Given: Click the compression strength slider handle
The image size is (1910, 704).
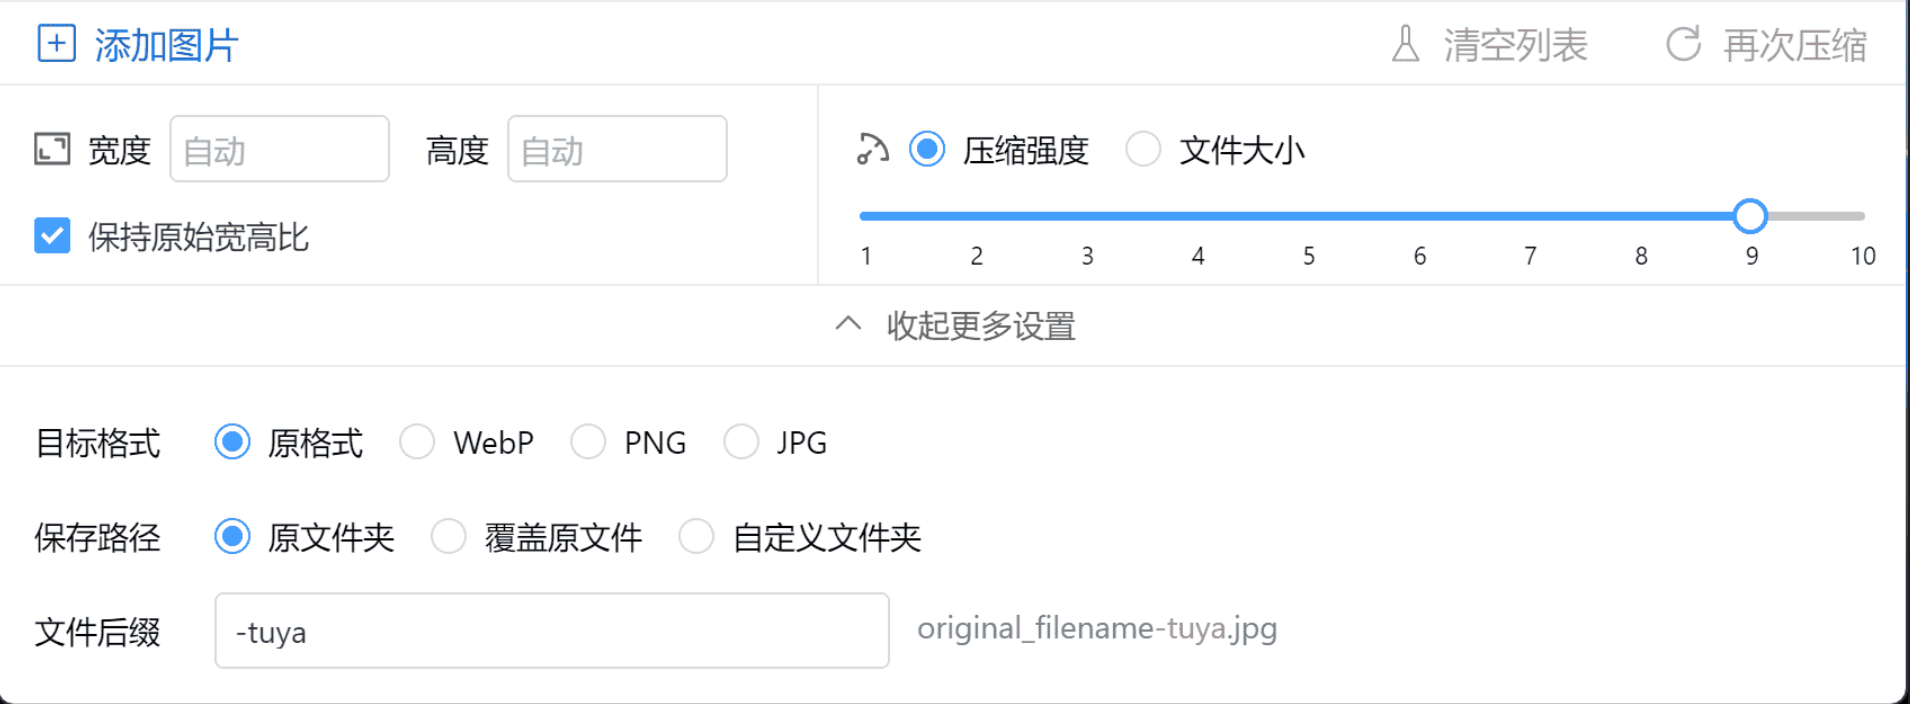Looking at the screenshot, I should 1751,215.
